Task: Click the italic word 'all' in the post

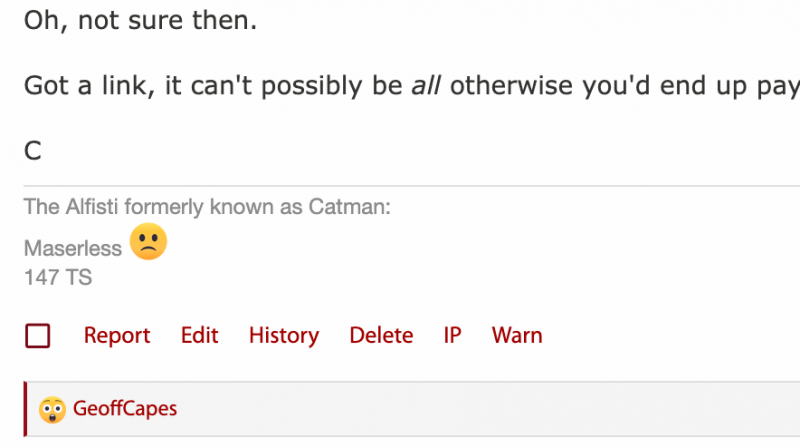Action: [x=426, y=86]
